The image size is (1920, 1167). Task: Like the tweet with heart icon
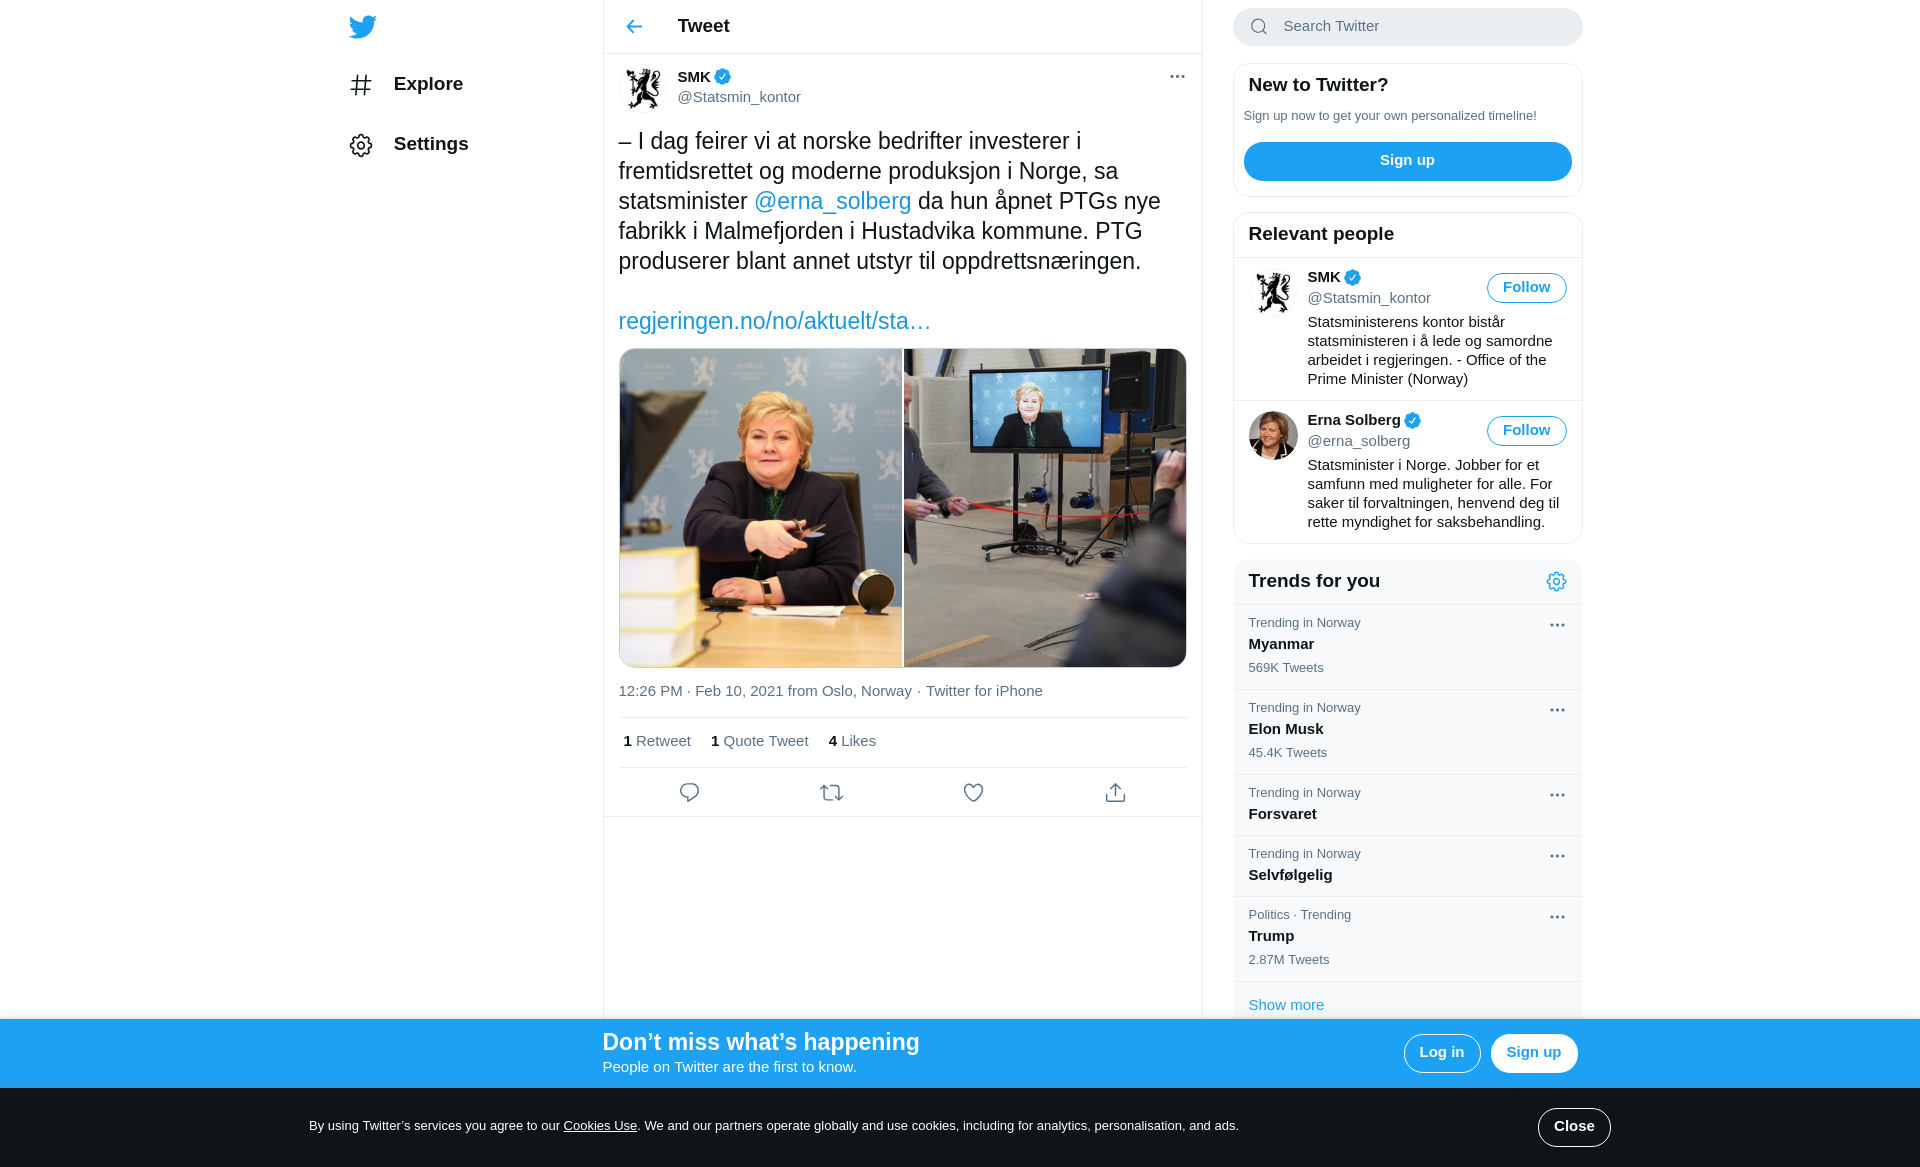[973, 793]
